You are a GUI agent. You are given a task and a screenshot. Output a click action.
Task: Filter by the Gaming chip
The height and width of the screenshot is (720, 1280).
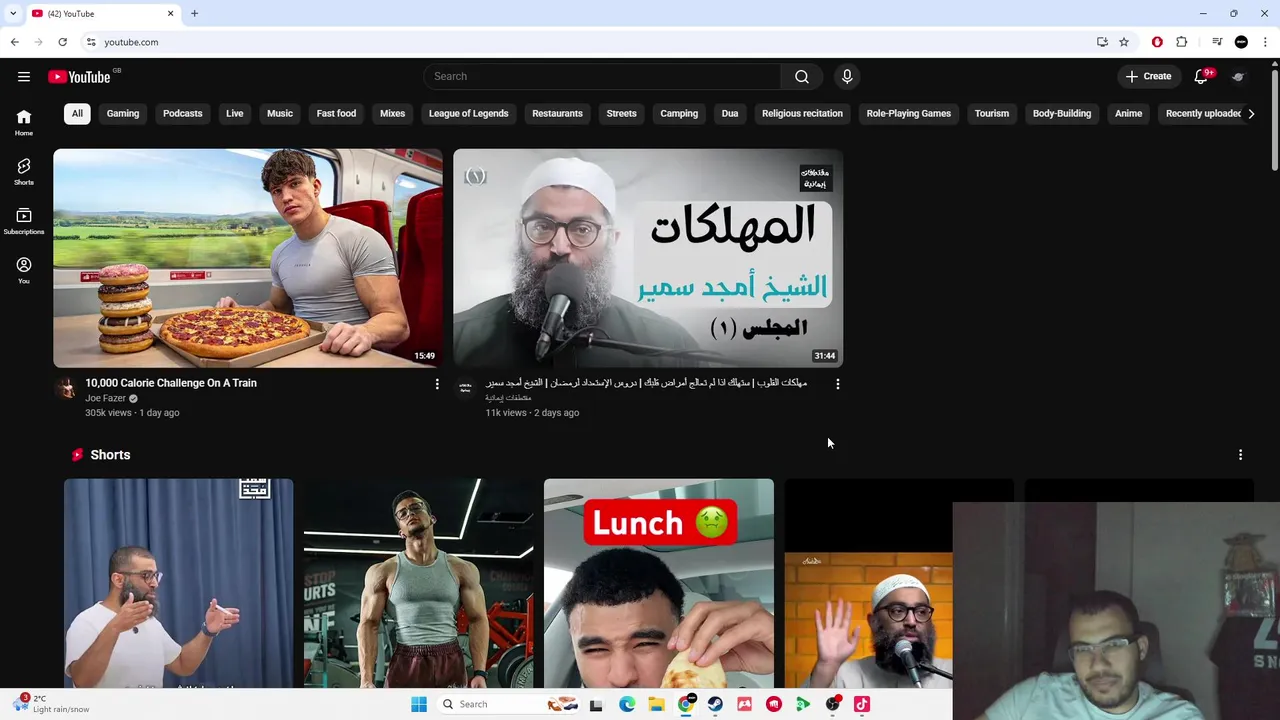click(x=123, y=114)
